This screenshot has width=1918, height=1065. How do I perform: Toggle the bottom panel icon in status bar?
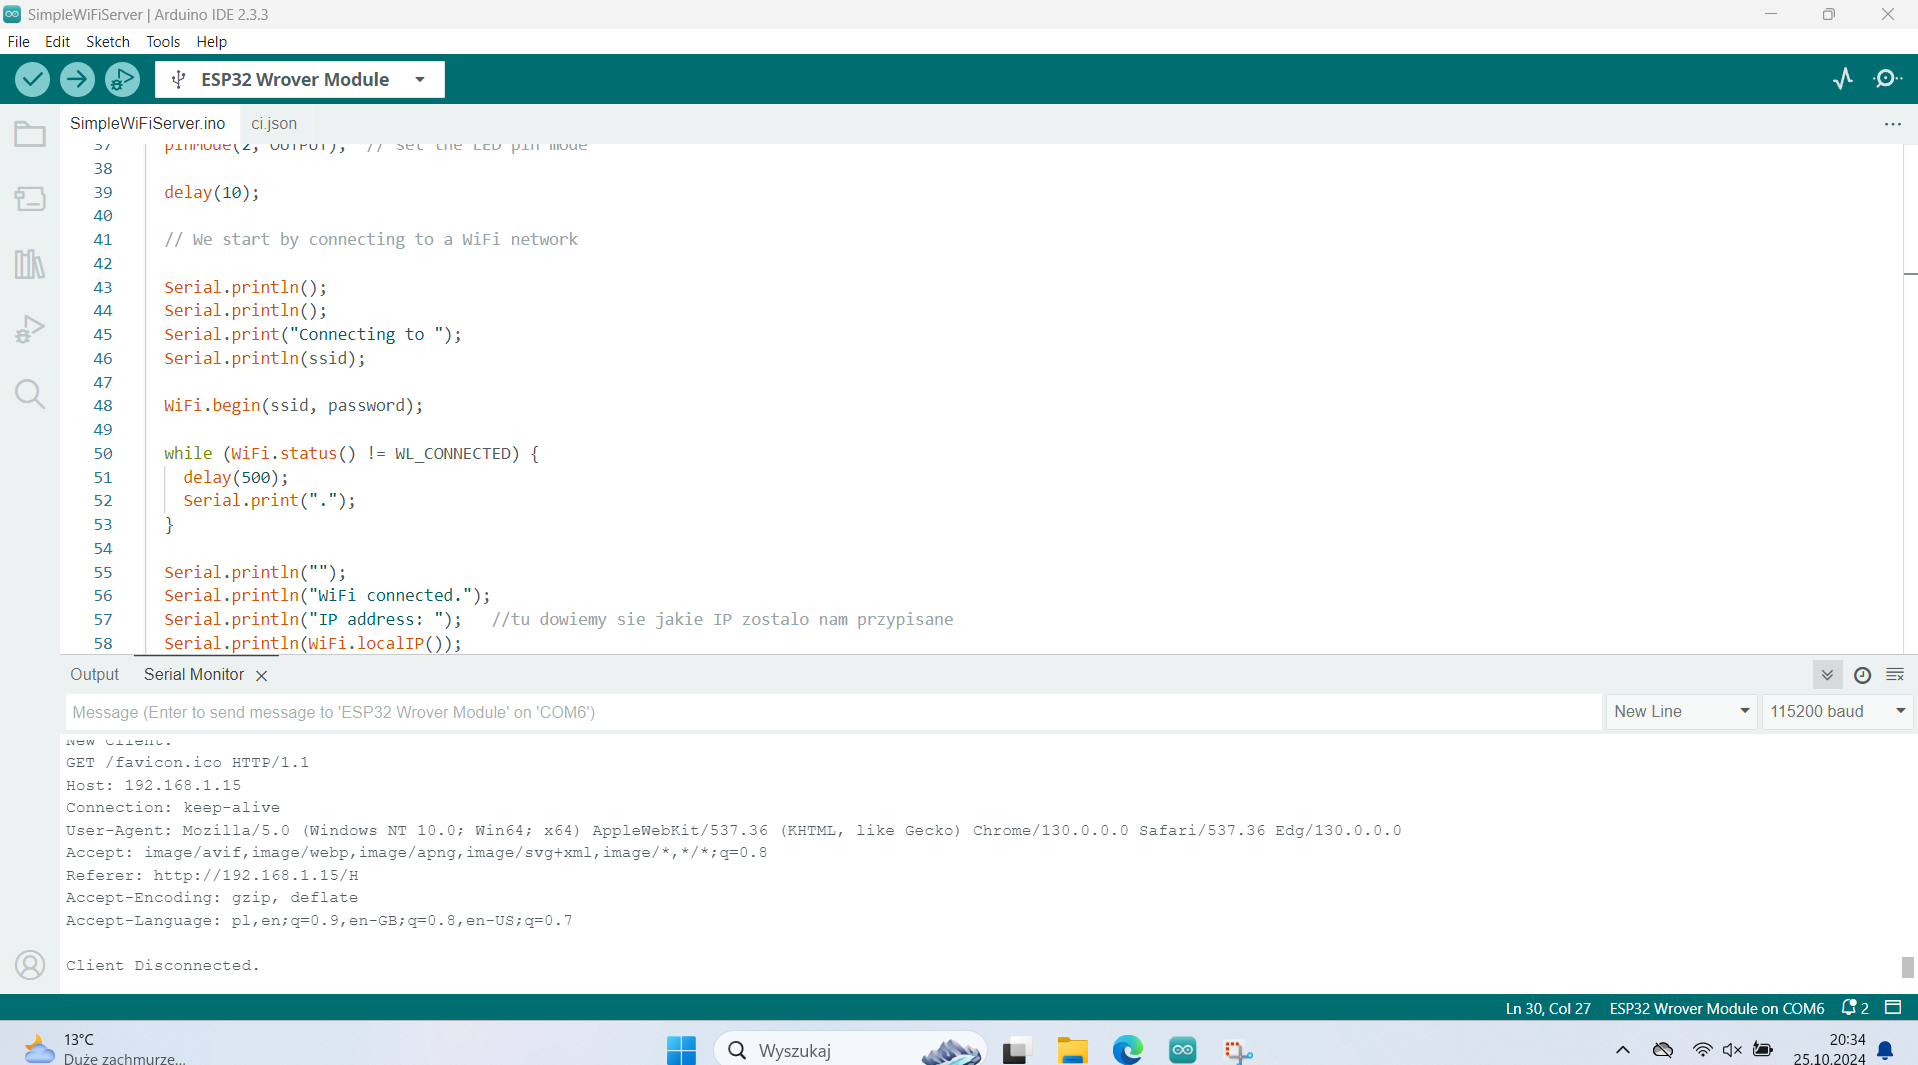[1893, 1008]
